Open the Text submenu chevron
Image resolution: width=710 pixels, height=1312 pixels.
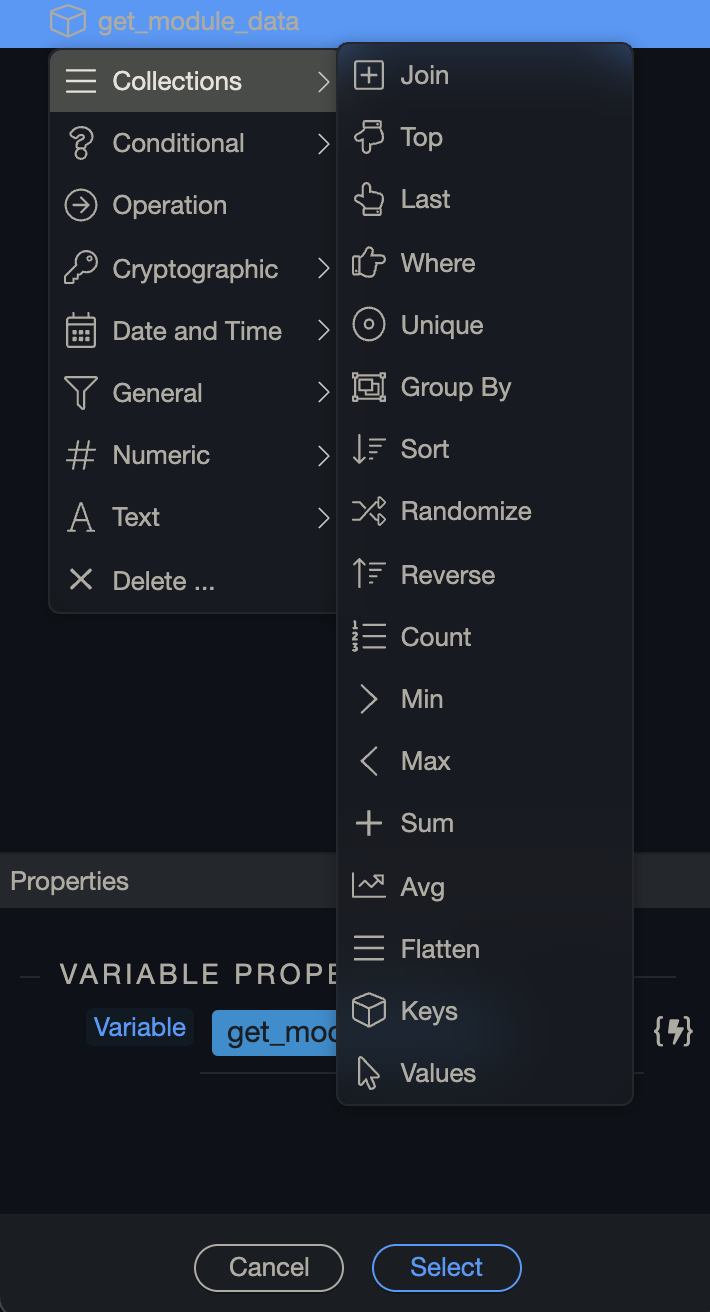322,518
